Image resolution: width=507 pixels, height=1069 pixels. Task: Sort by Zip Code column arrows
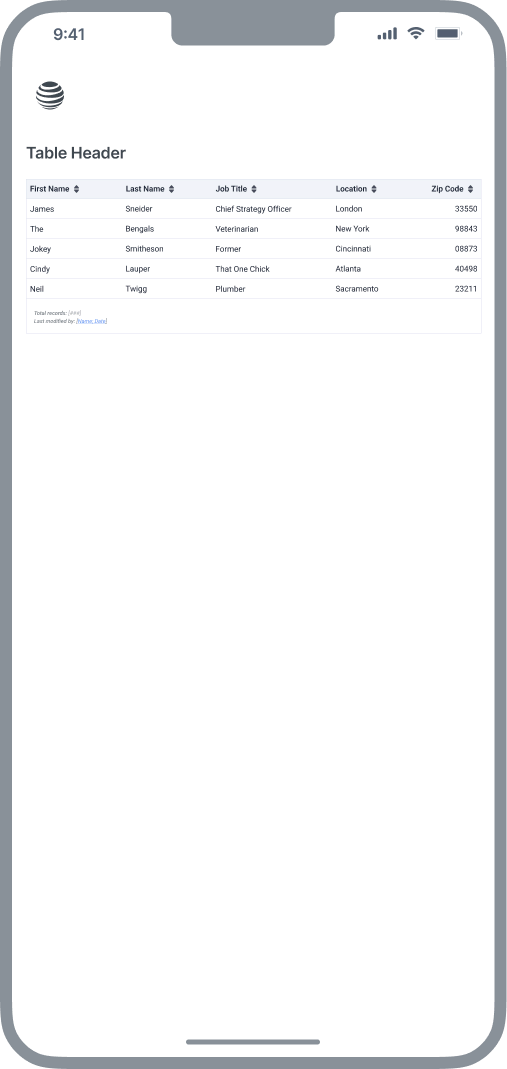pyautogui.click(x=470, y=189)
